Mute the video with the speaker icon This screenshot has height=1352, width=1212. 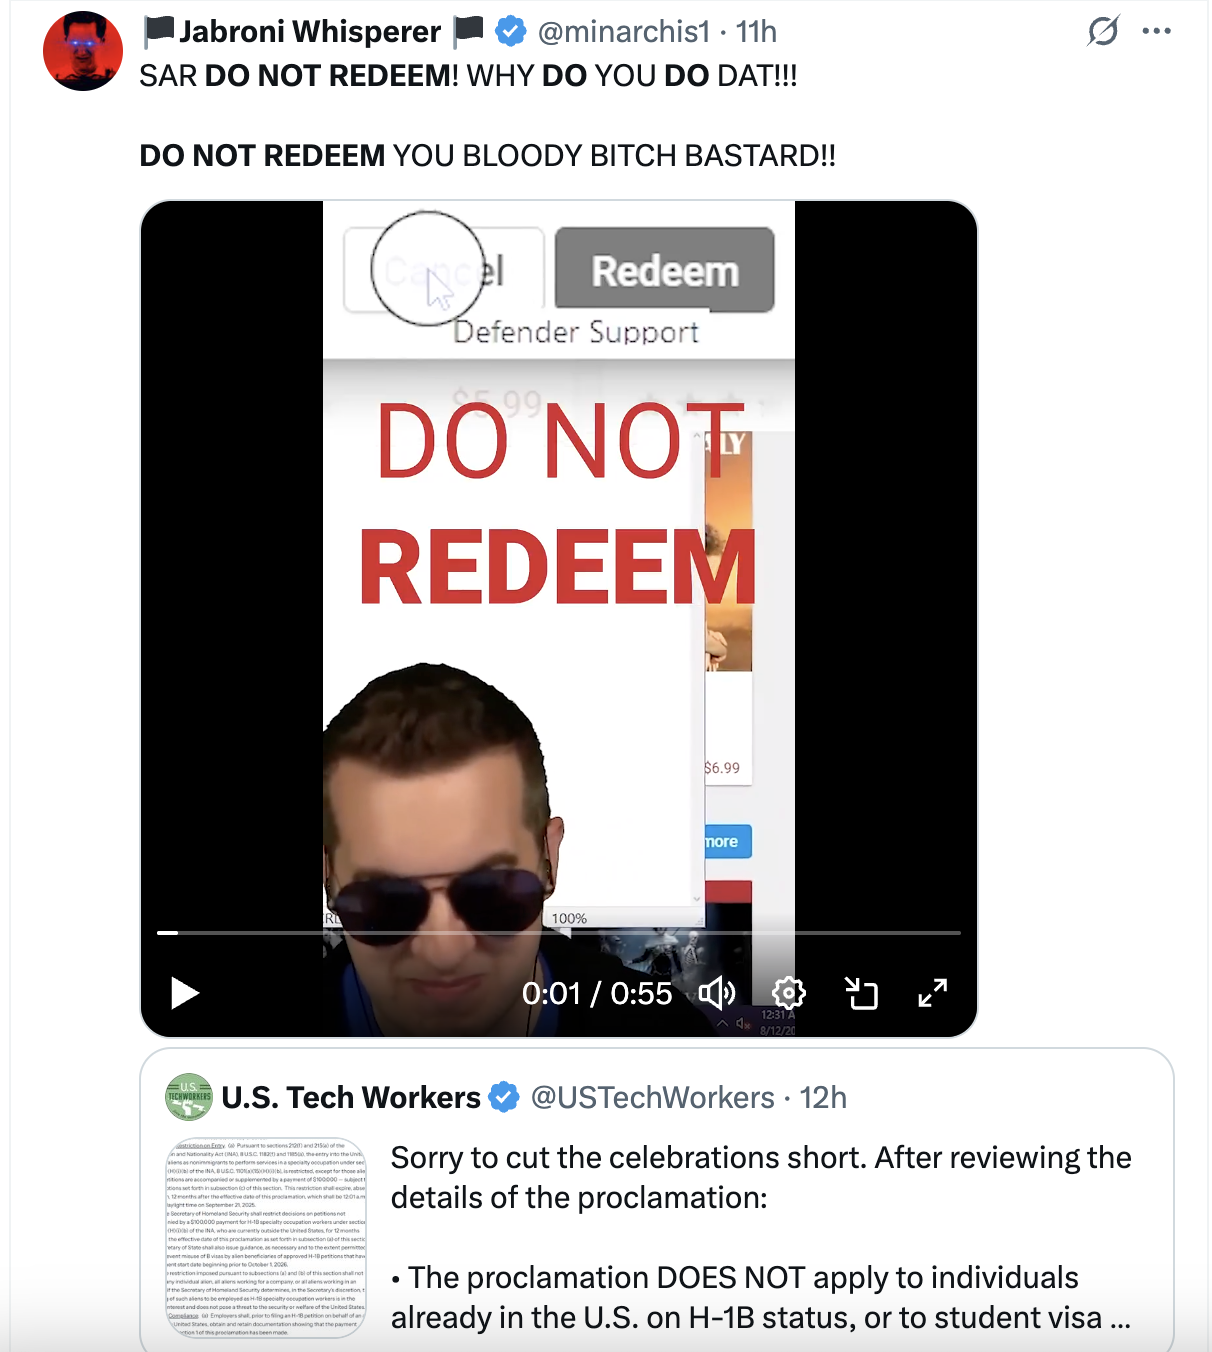717,993
